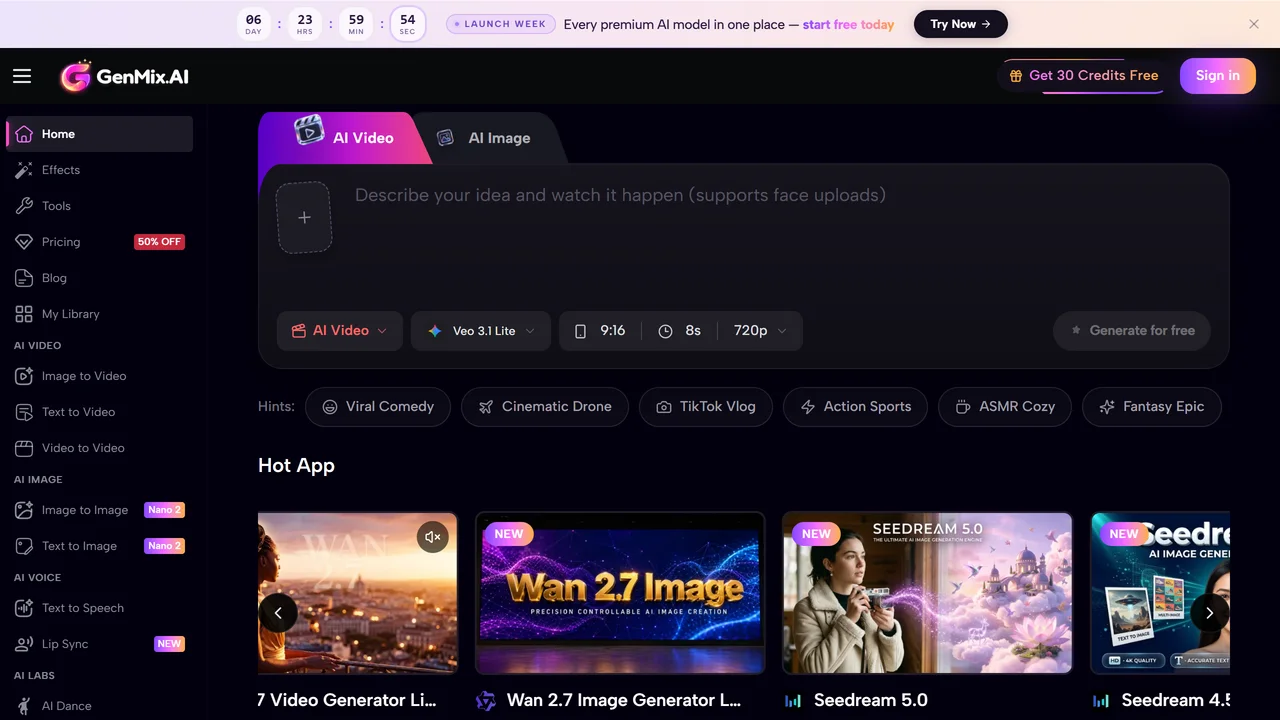
Task: Open My Library grid icon
Action: point(24,314)
